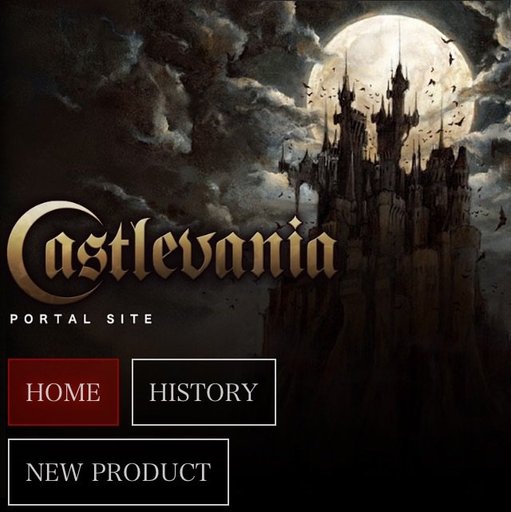Open the NEW PRODUCT page
Viewport: 511px width, 512px height.
[118, 472]
